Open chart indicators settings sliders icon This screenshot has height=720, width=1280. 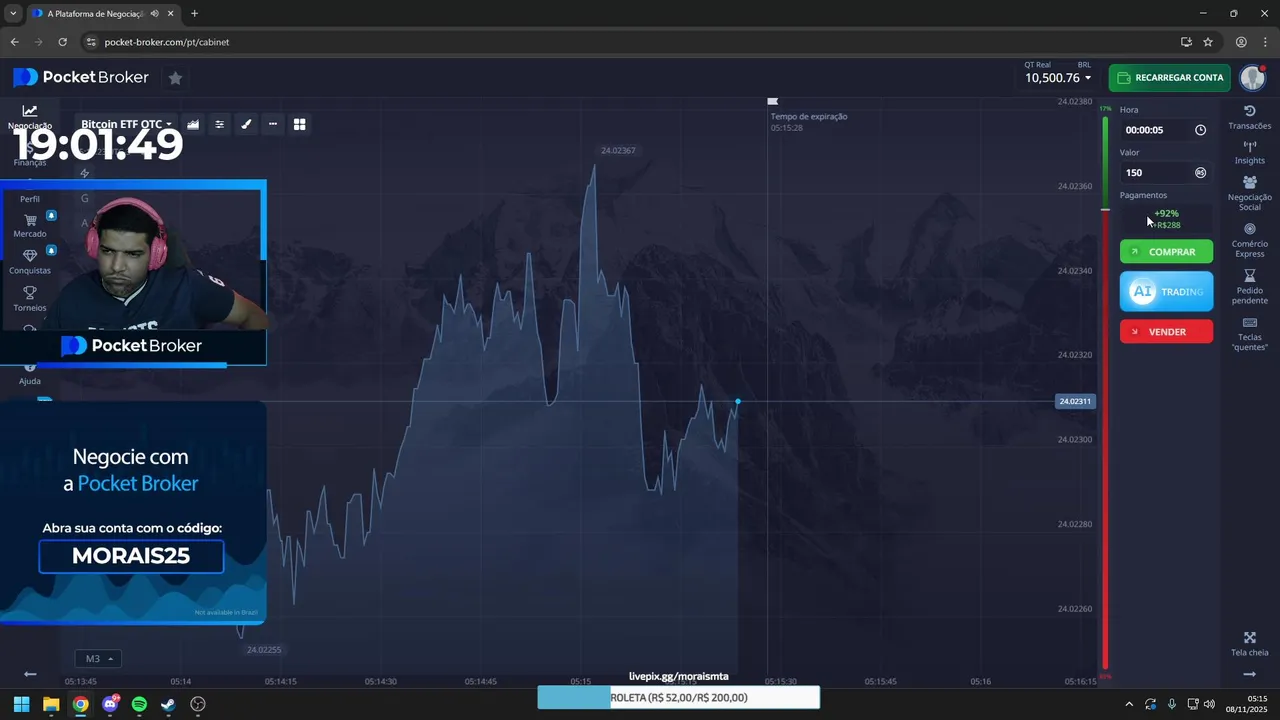220,124
